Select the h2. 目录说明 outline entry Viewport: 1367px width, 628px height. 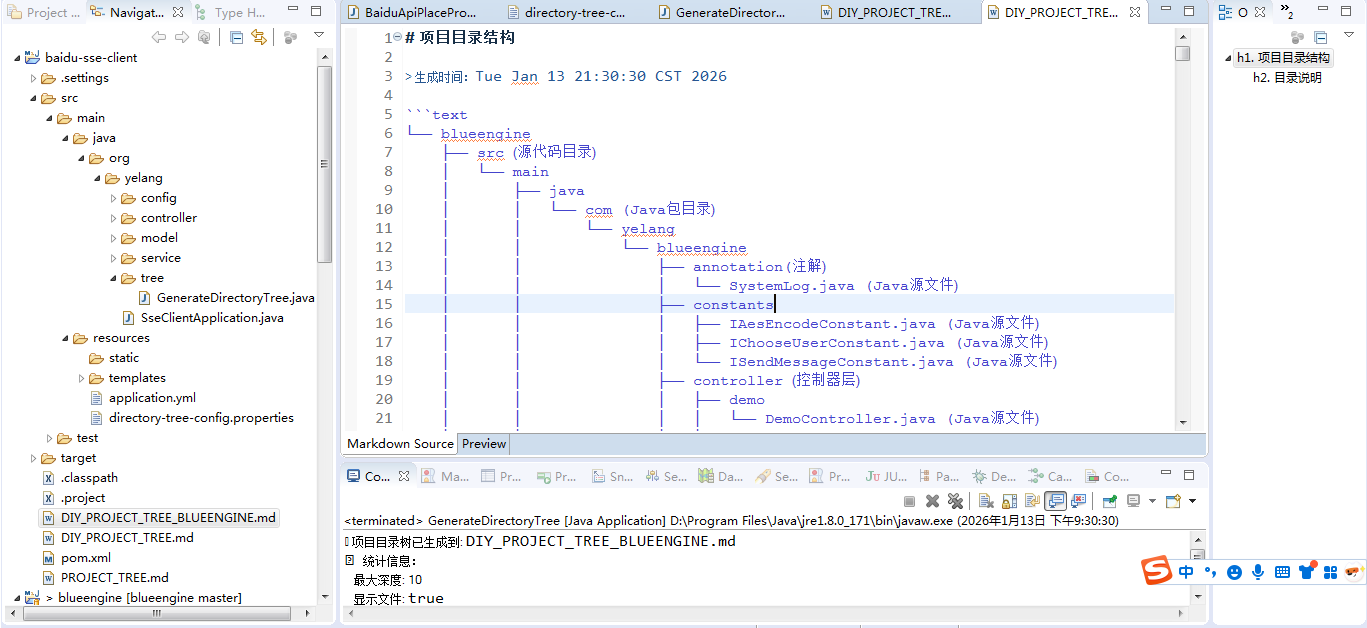click(1287, 78)
